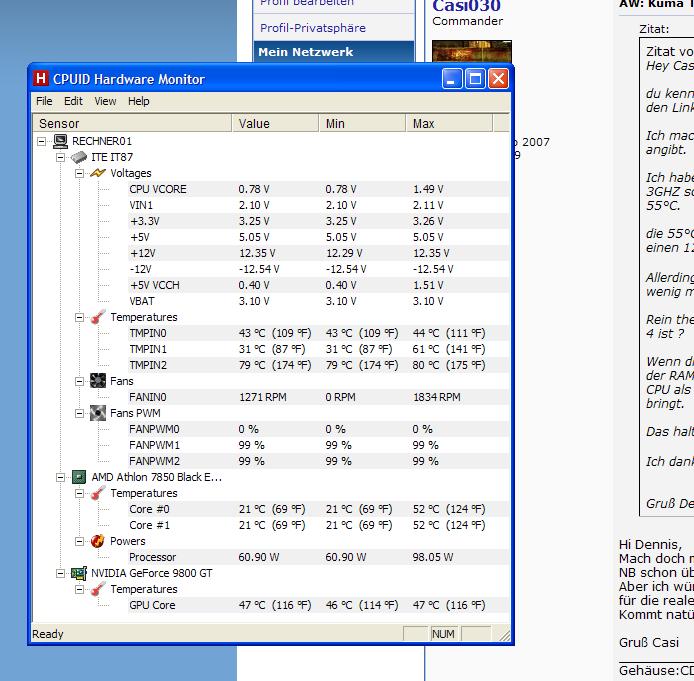This screenshot has height=681, width=694.
Task: Click the 98.05 W max power value
Action: tap(433, 557)
